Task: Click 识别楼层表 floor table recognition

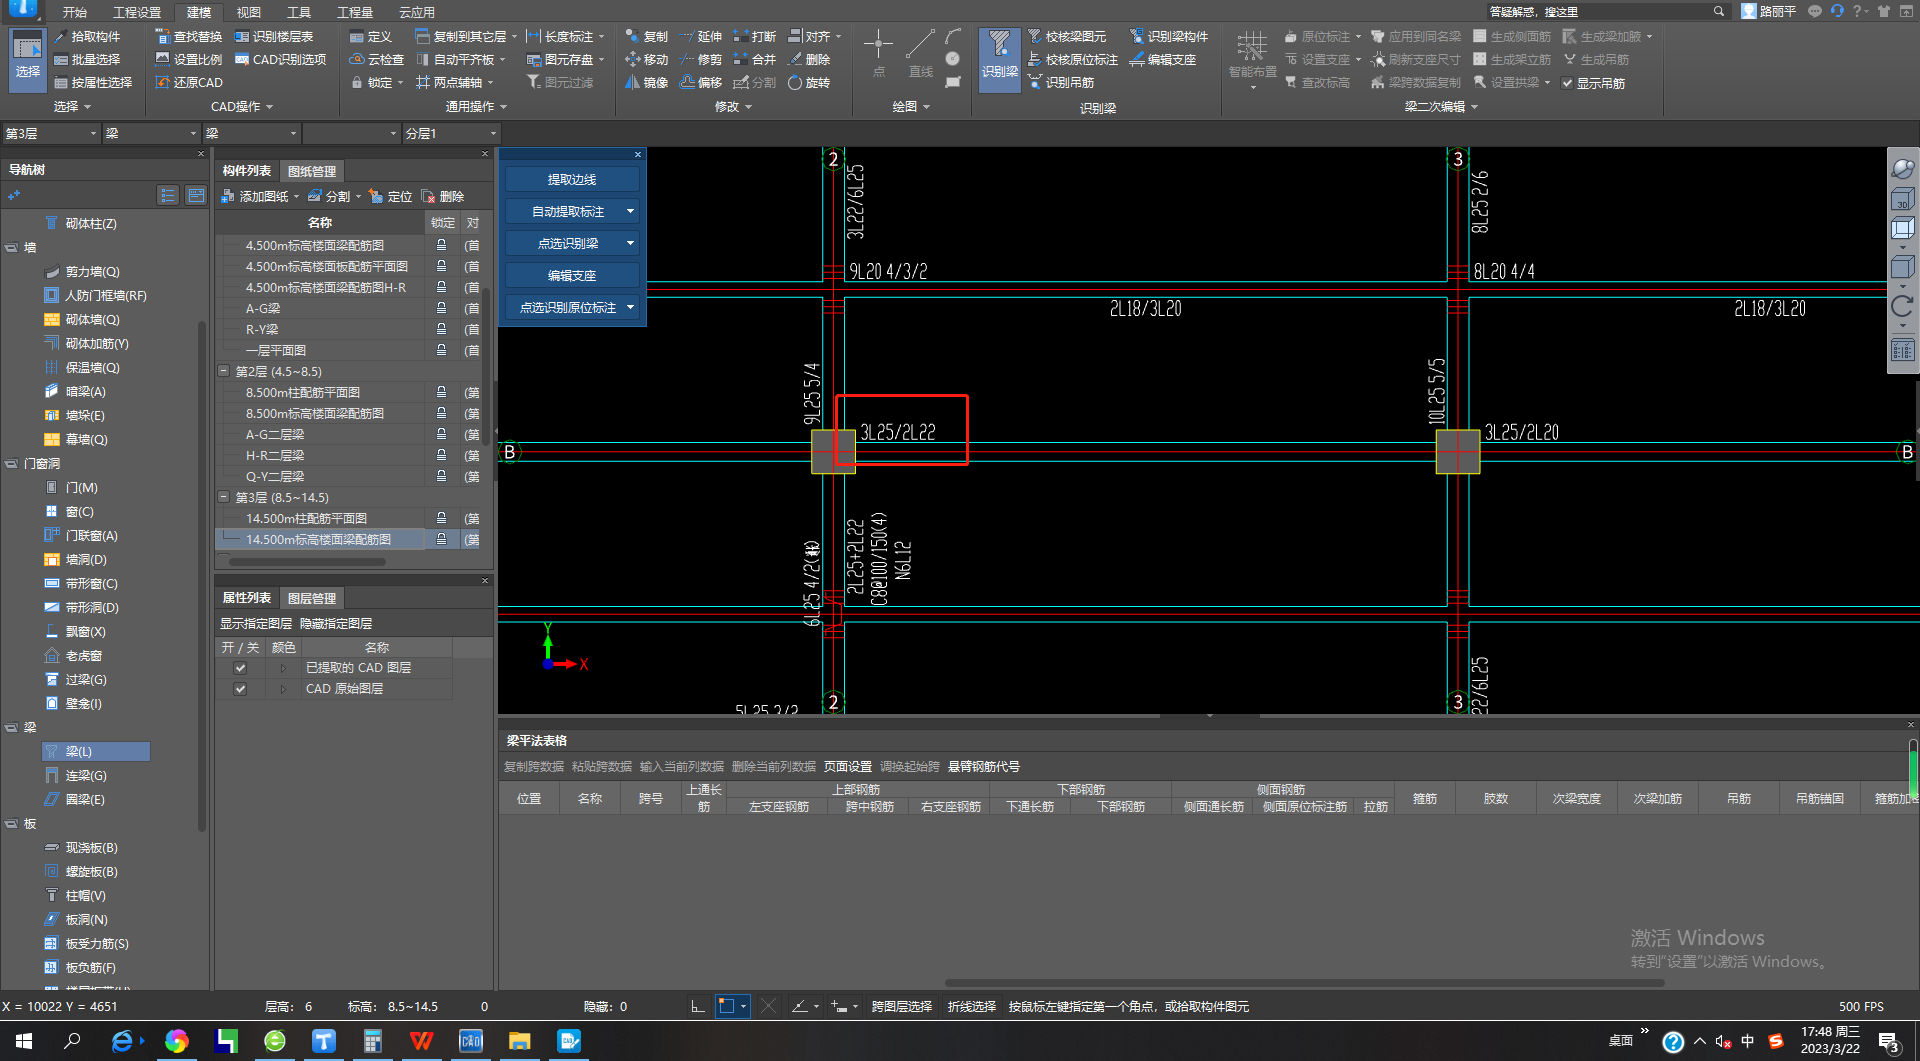Action: click(273, 37)
